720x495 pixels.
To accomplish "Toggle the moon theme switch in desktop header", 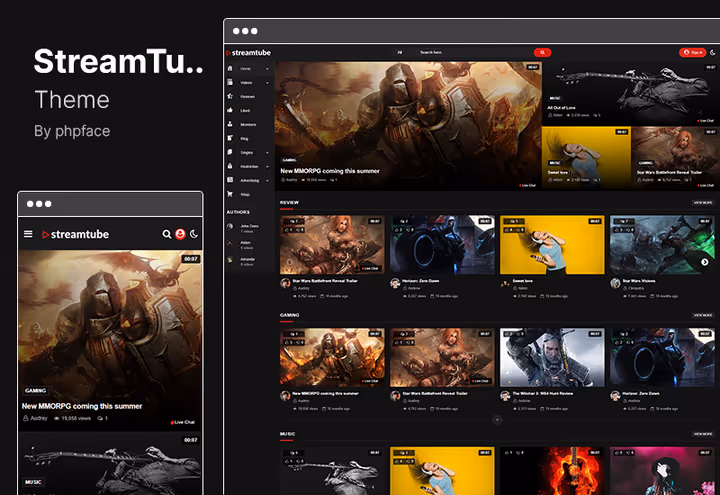I will point(713,52).
